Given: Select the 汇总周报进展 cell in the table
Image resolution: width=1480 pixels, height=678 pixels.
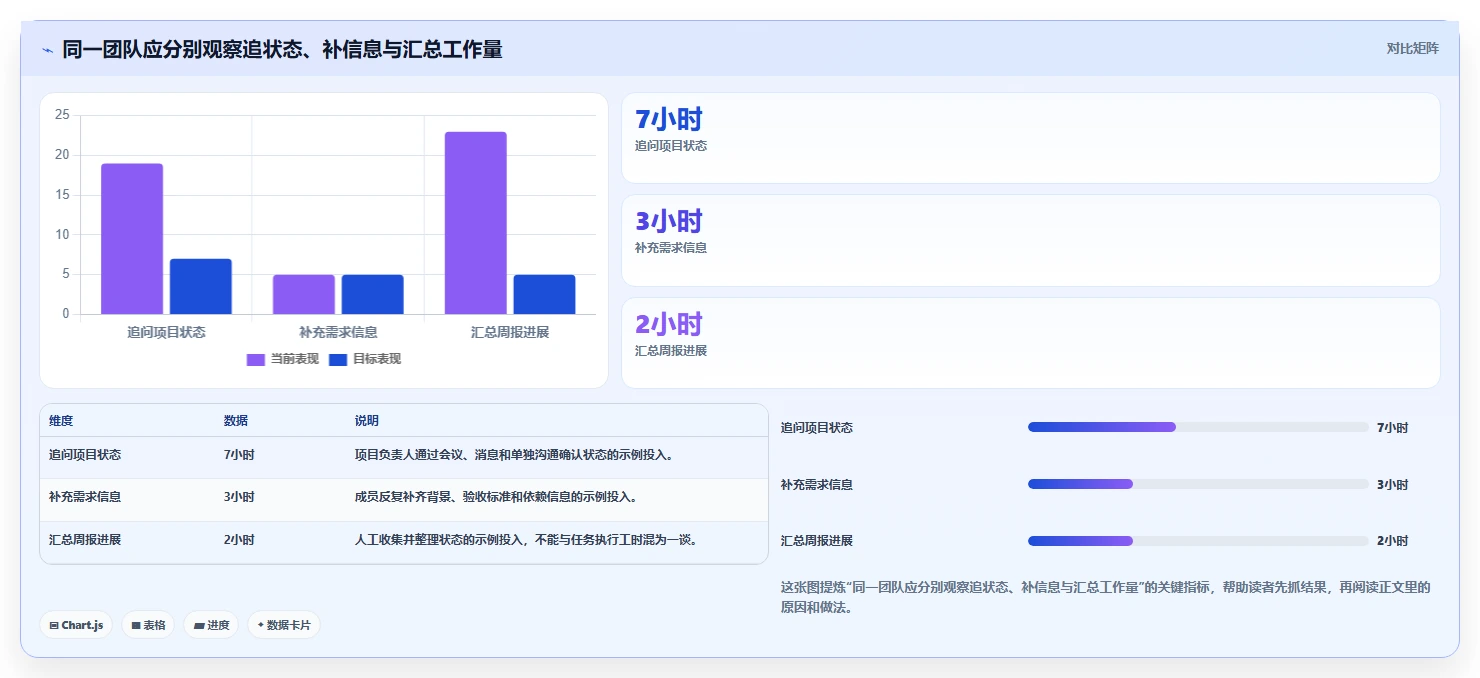Looking at the screenshot, I should pyautogui.click(x=85, y=540).
